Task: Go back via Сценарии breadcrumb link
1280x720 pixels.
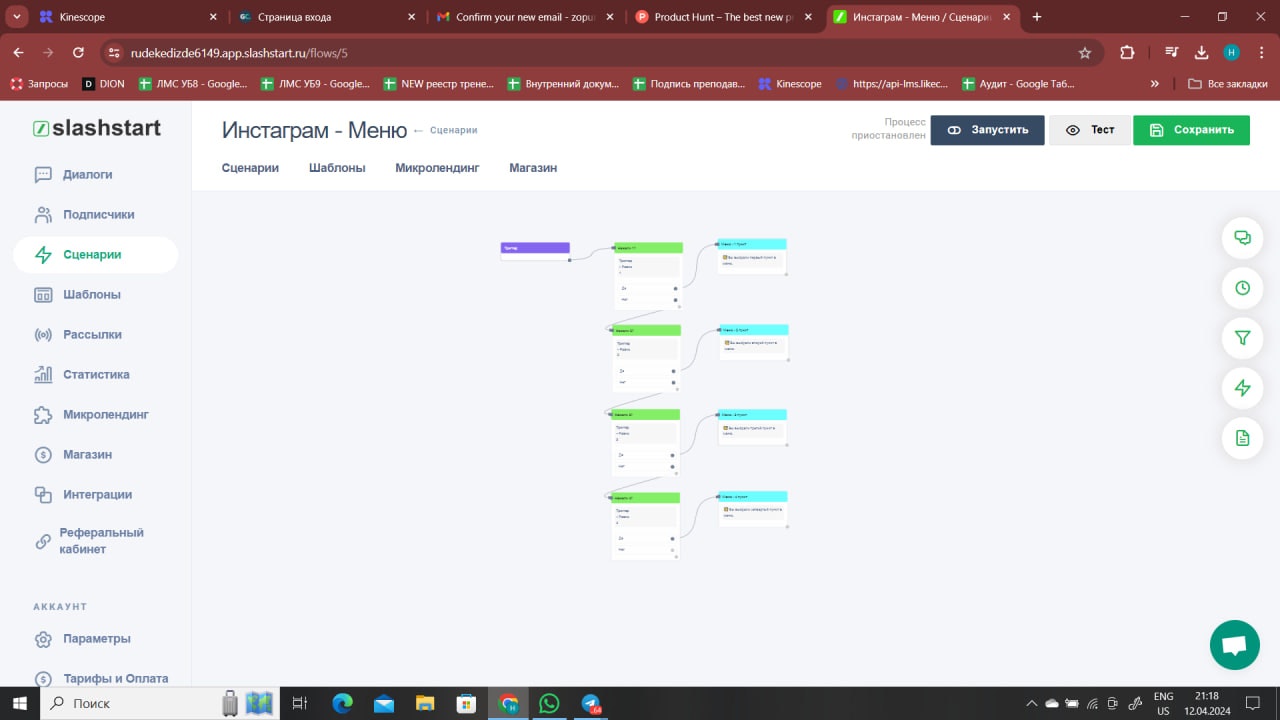Action: (x=453, y=130)
